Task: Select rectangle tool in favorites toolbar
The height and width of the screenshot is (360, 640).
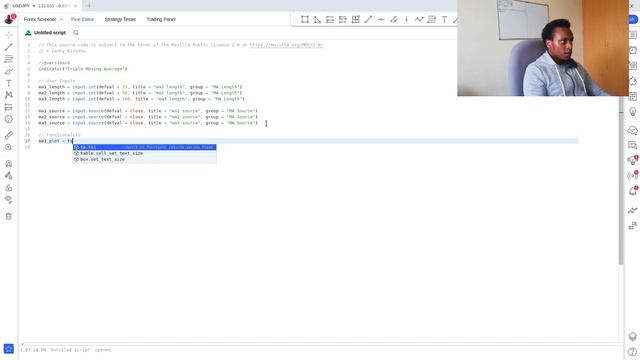Action: pyautogui.click(x=305, y=19)
